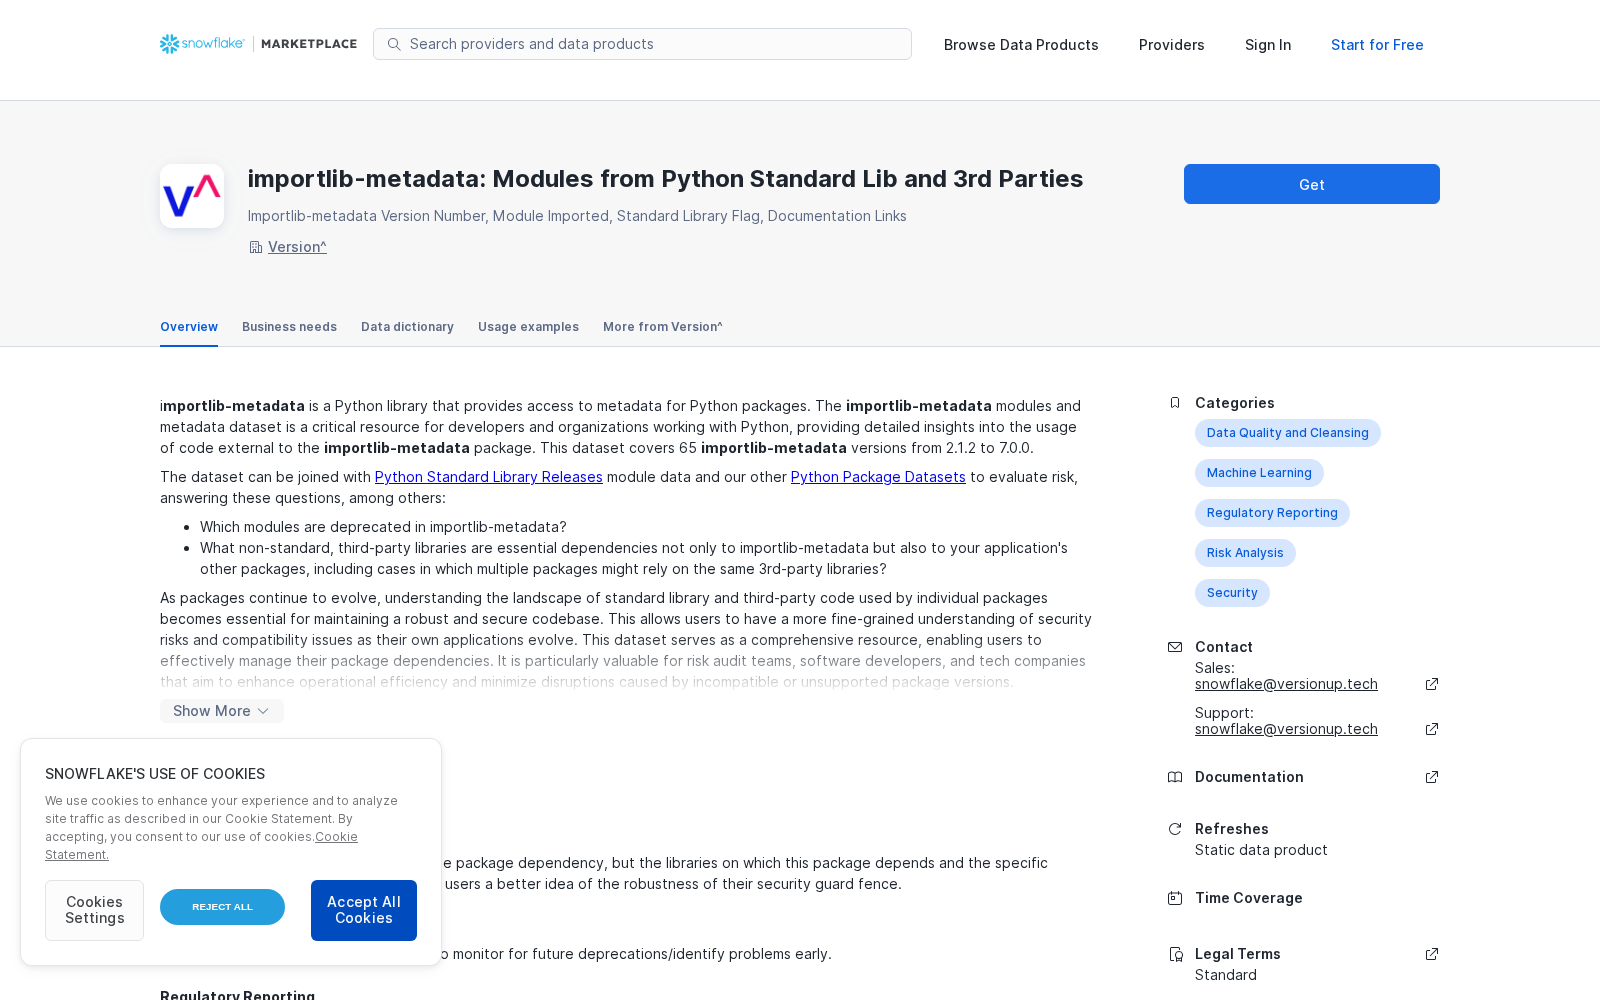This screenshot has width=1600, height=1000.
Task: Click the 'Categories' heading
Action: (1235, 403)
